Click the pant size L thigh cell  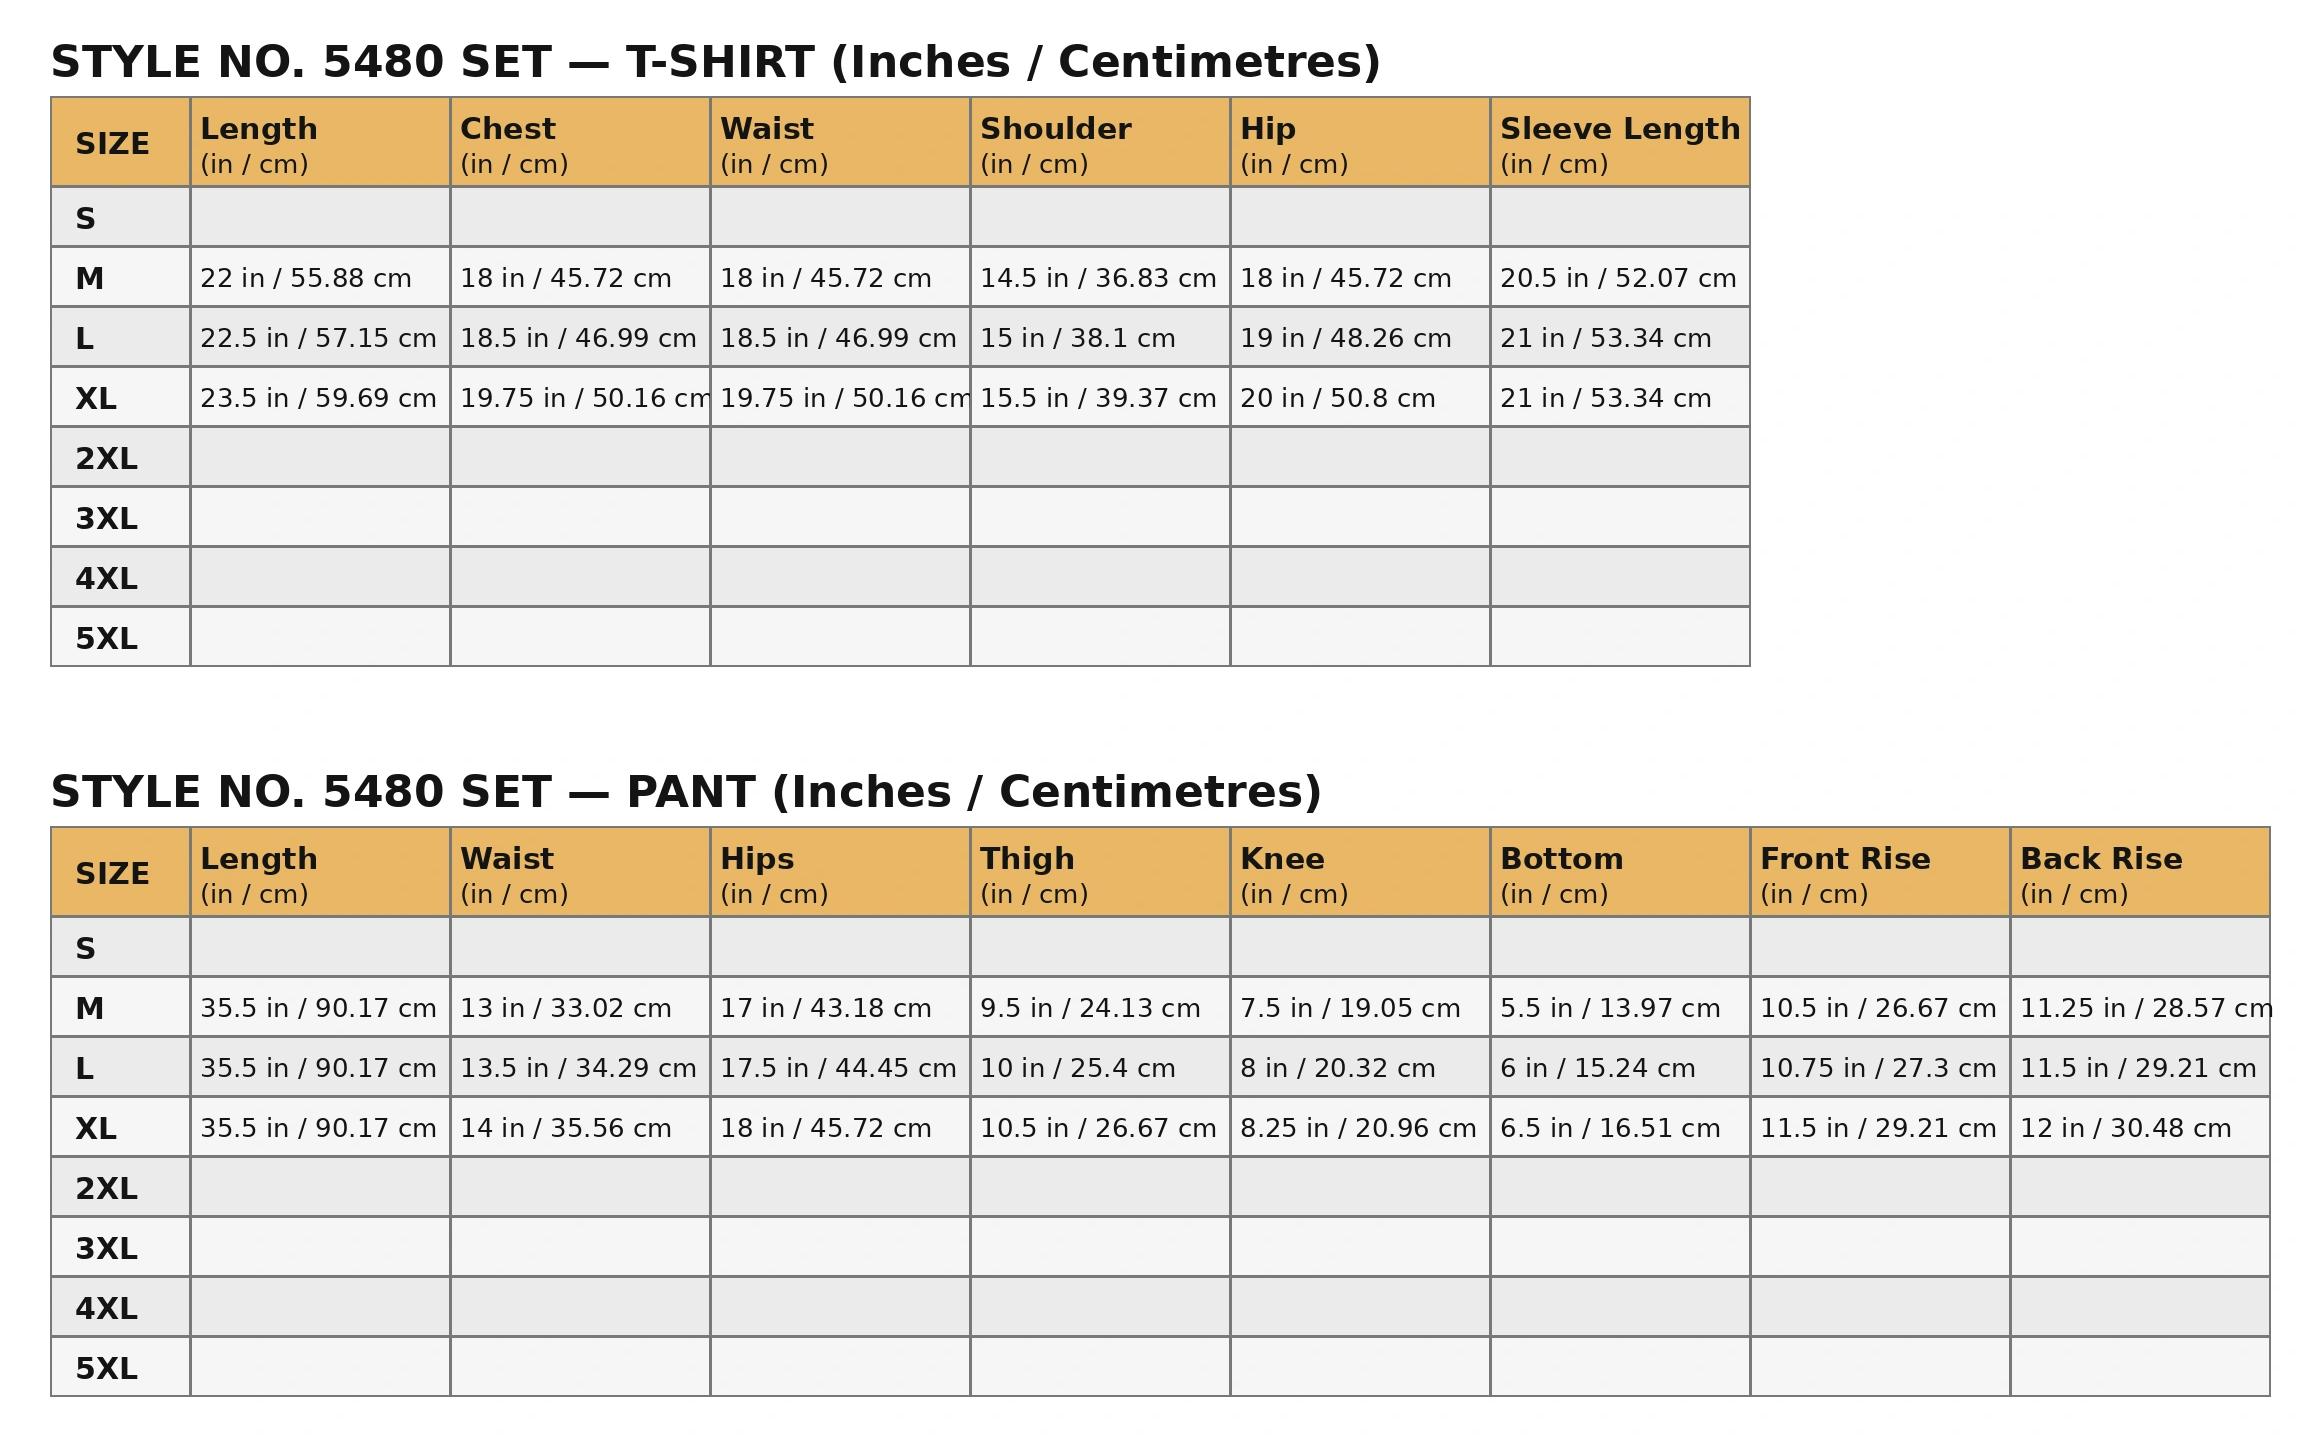click(x=1099, y=1068)
